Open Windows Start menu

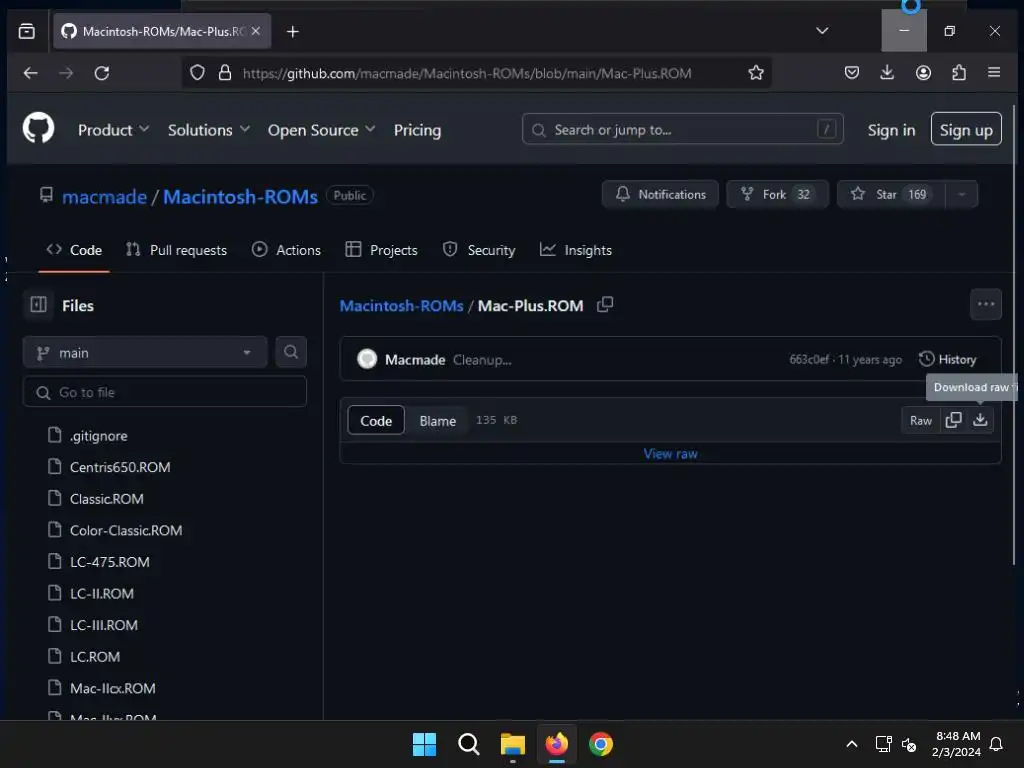click(x=424, y=744)
